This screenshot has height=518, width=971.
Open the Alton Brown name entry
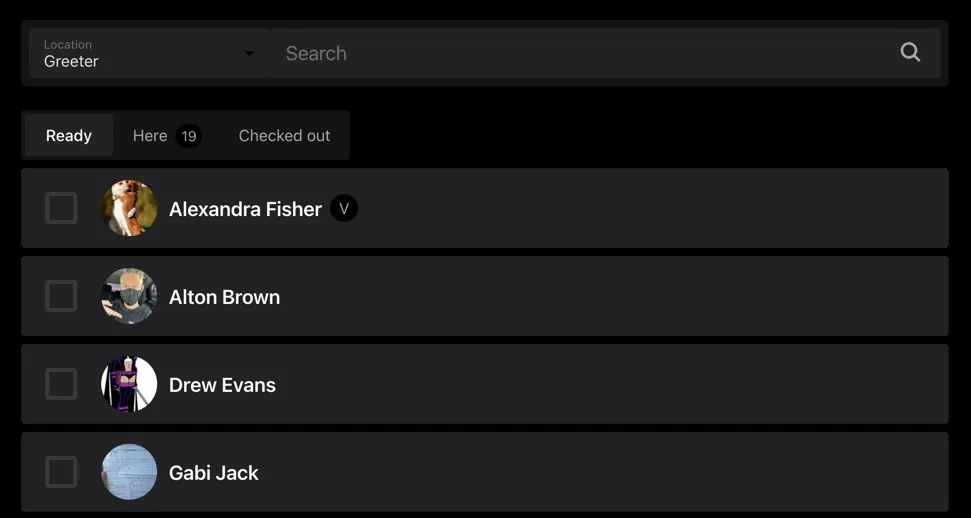224,297
